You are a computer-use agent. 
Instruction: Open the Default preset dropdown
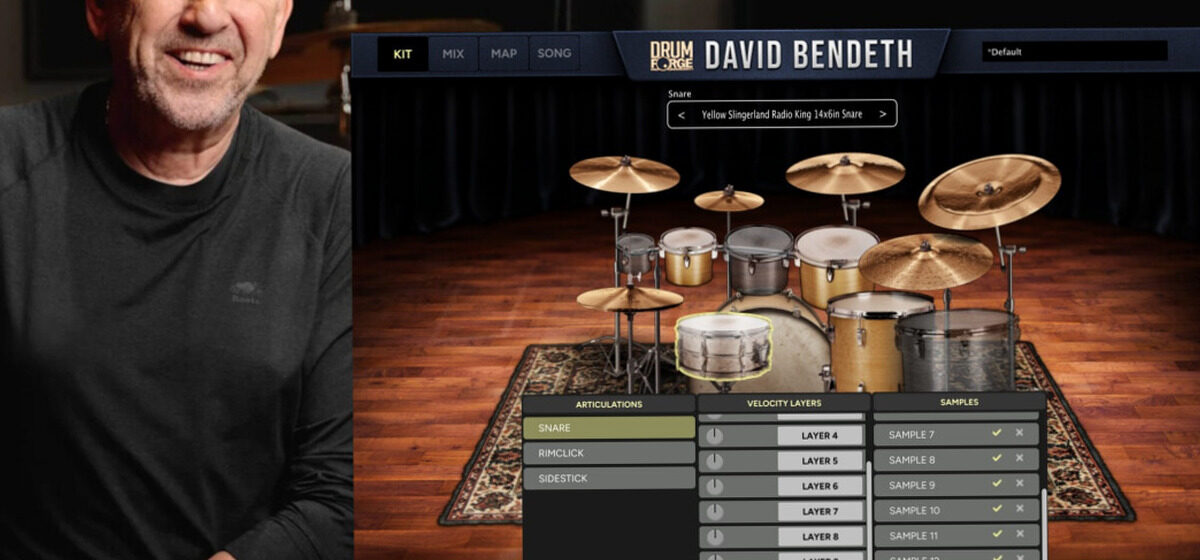pos(1075,51)
